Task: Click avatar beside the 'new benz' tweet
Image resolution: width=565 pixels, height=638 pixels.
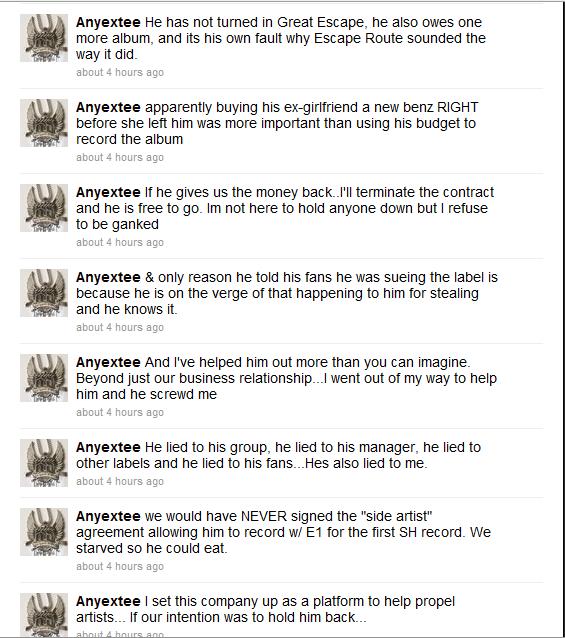Action: (x=44, y=123)
